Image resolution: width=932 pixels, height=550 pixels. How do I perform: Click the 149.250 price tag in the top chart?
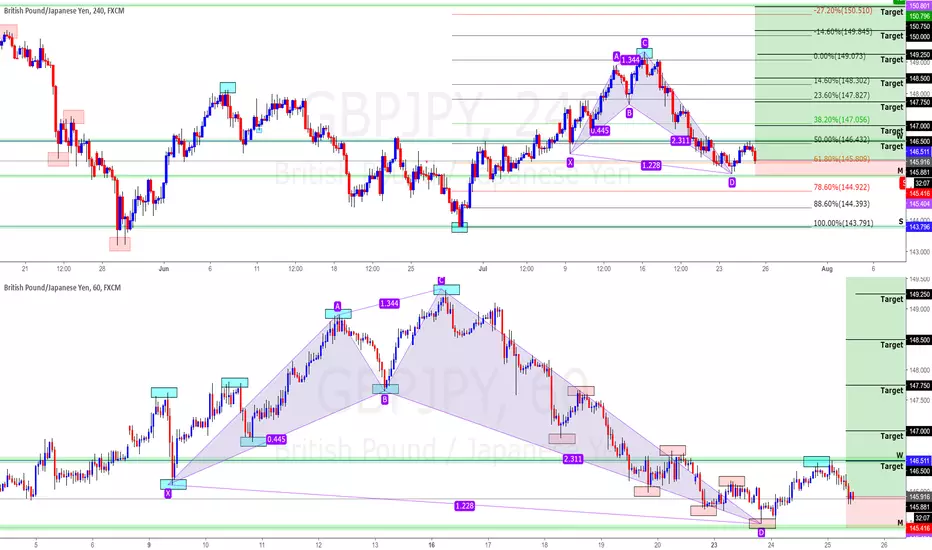919,55
